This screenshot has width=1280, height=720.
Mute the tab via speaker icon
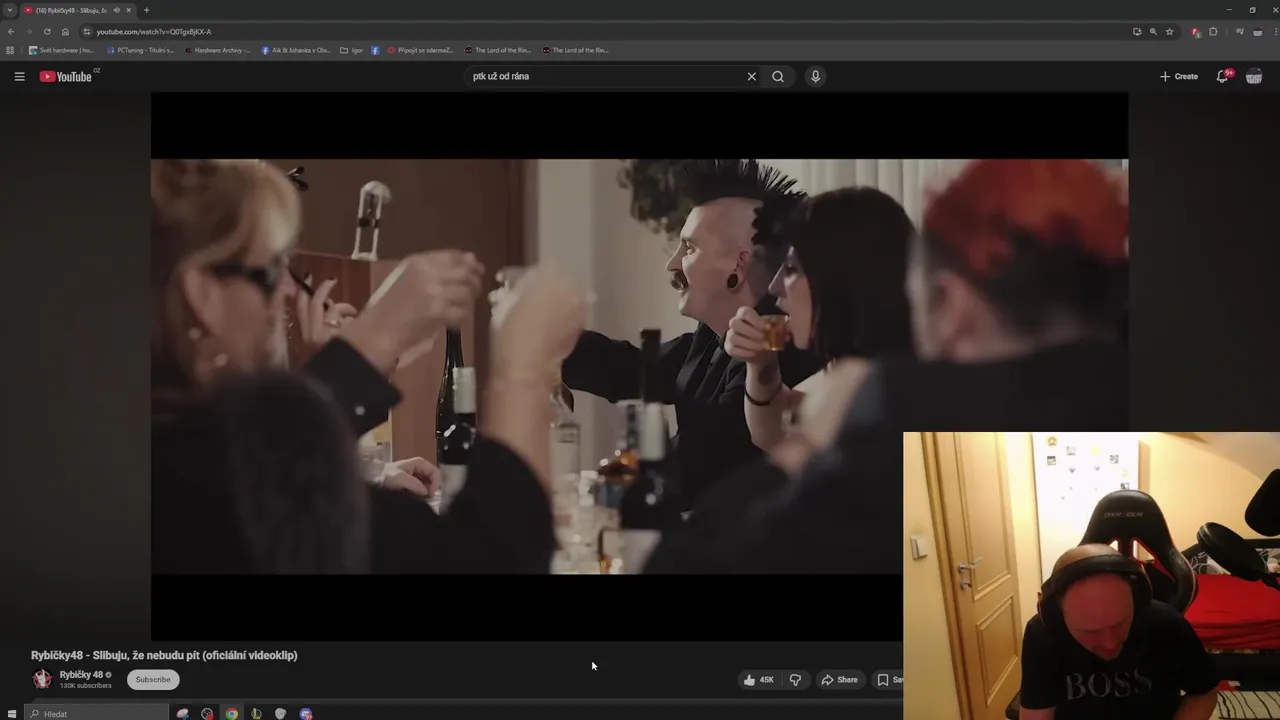117,10
